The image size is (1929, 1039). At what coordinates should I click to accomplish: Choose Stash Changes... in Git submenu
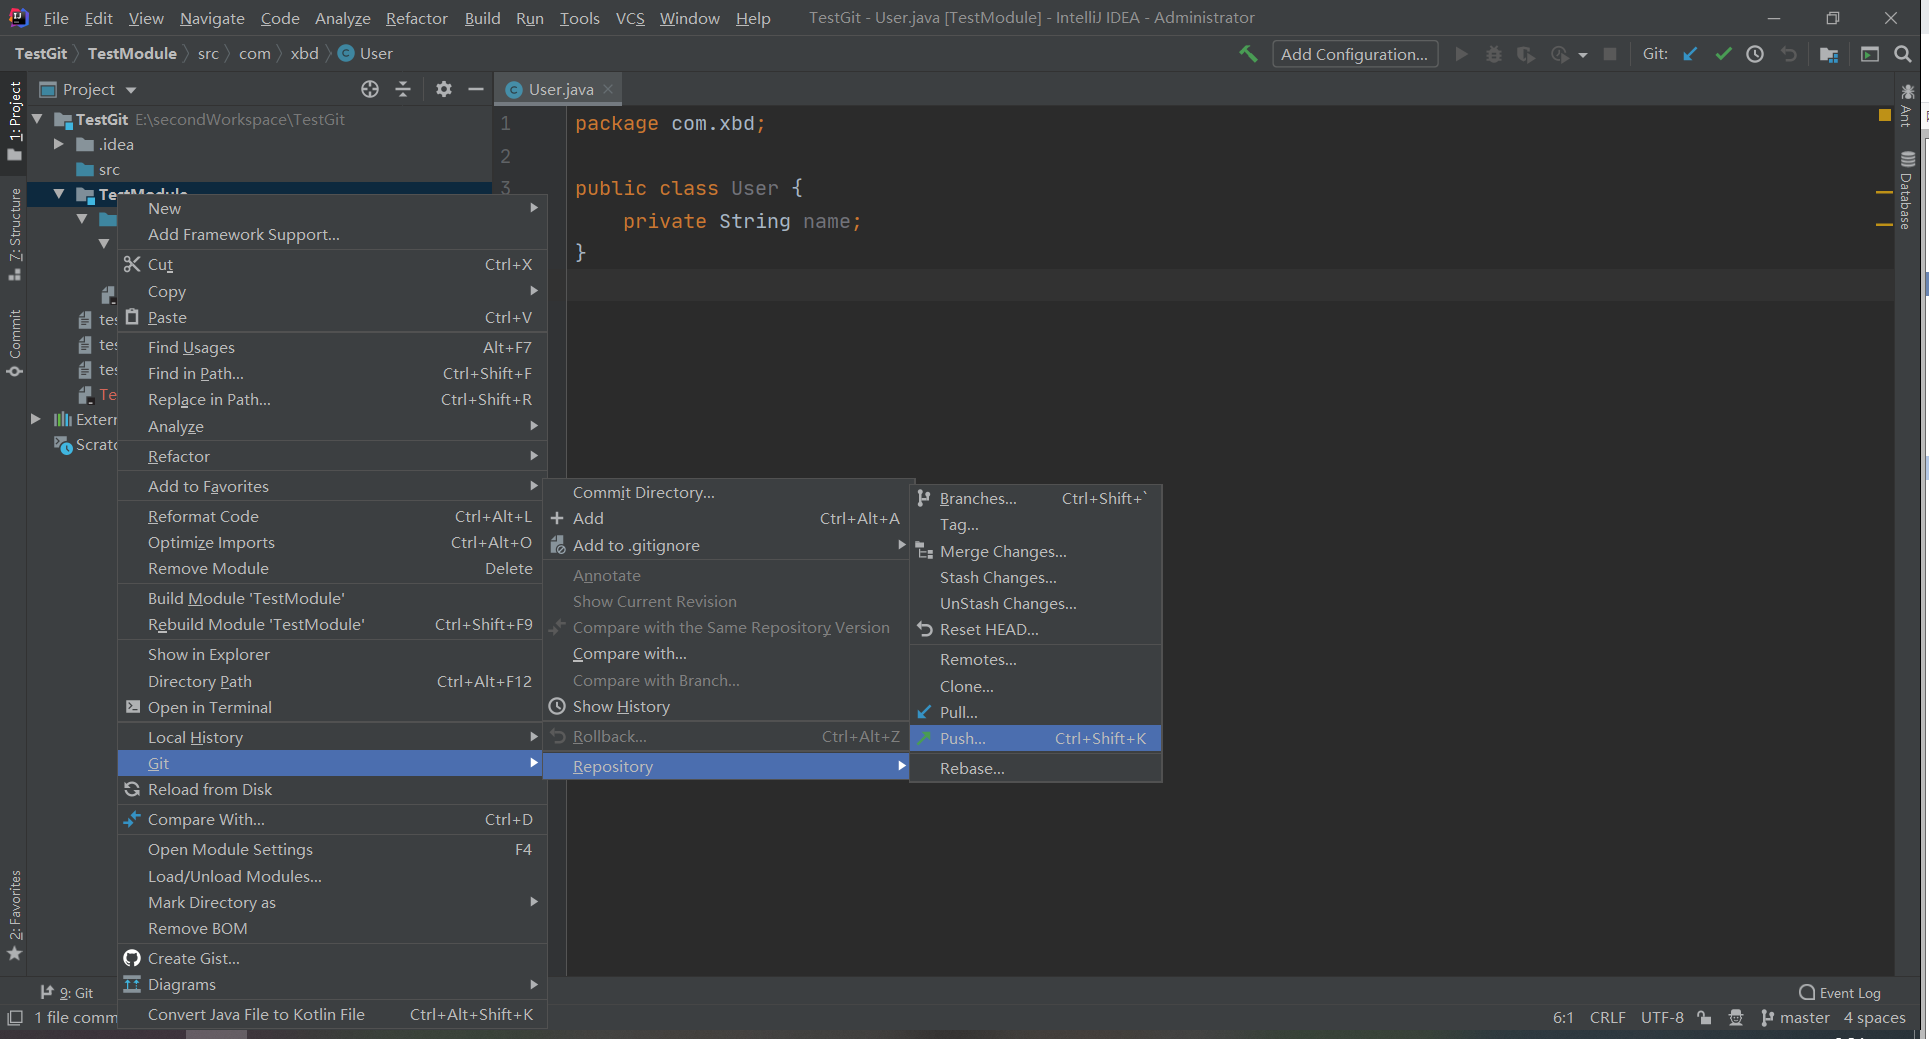(997, 577)
